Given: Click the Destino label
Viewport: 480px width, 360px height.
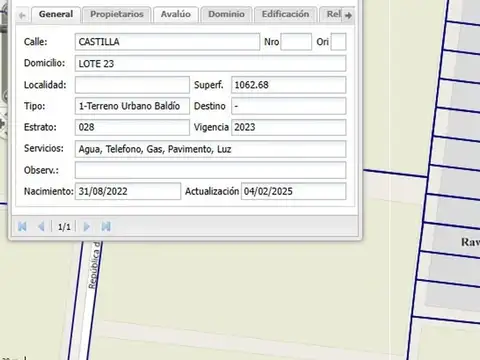Looking at the screenshot, I should click(x=210, y=106).
